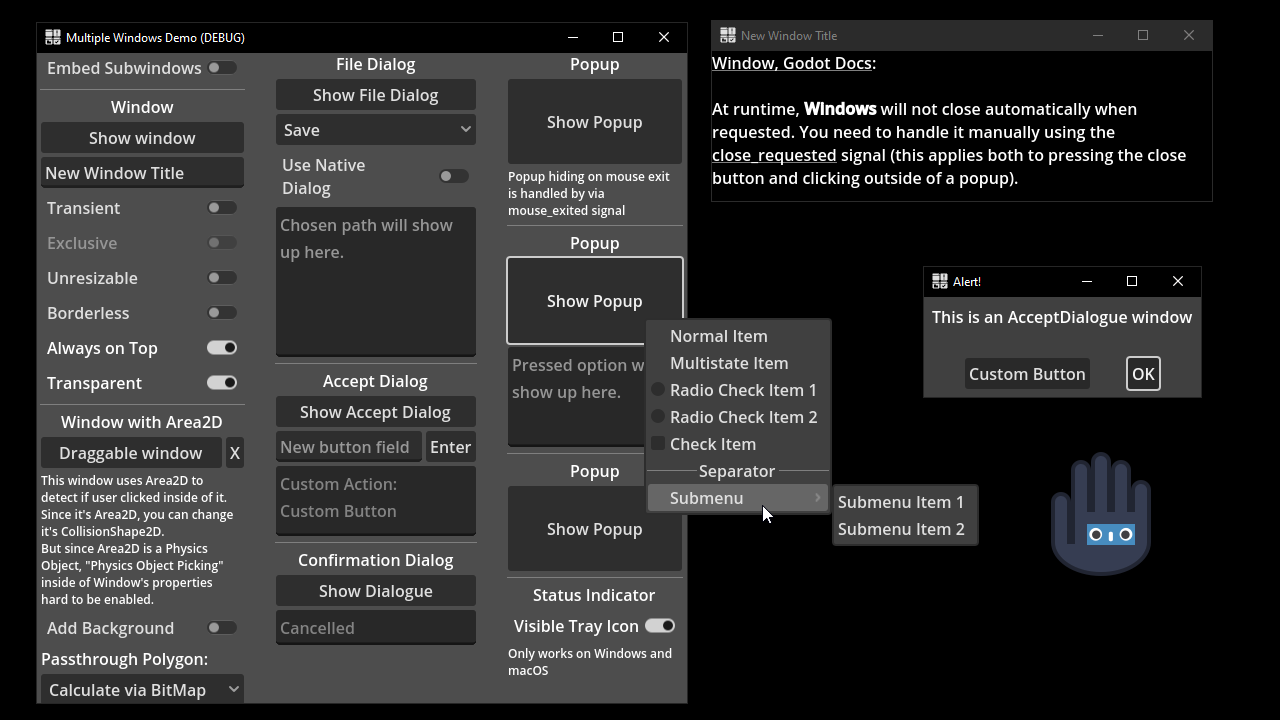
Task: Turn off the Visible Tray Icon toggle
Action: [660, 625]
